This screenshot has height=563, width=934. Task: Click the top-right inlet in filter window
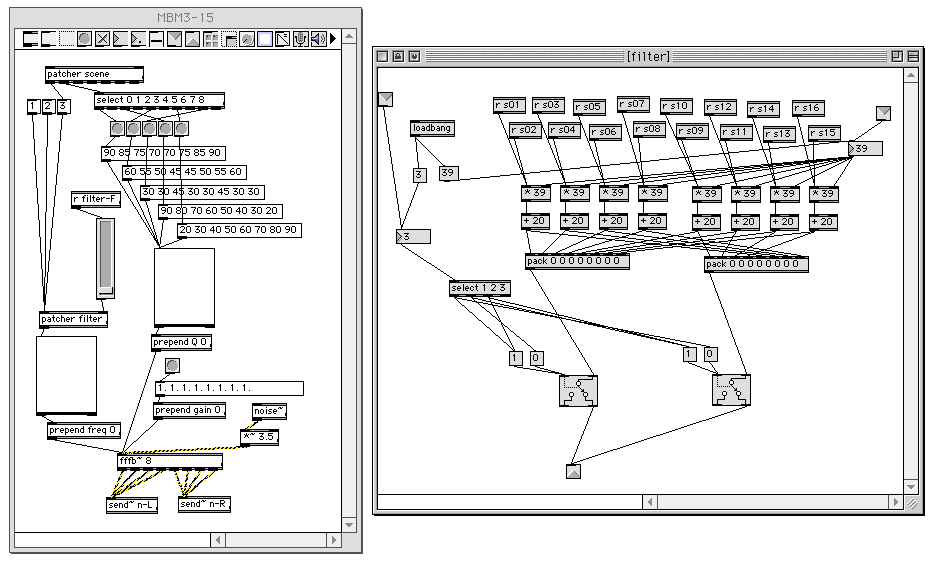coord(883,113)
